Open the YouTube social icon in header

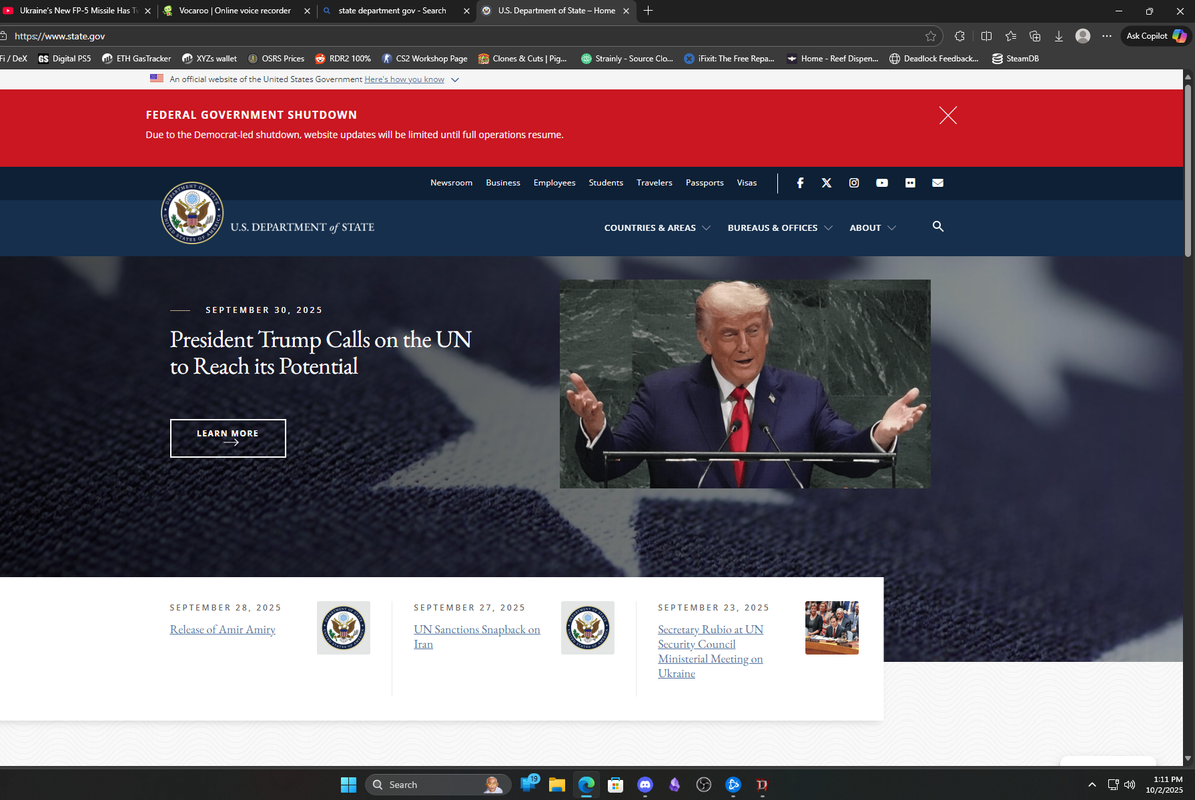(882, 183)
